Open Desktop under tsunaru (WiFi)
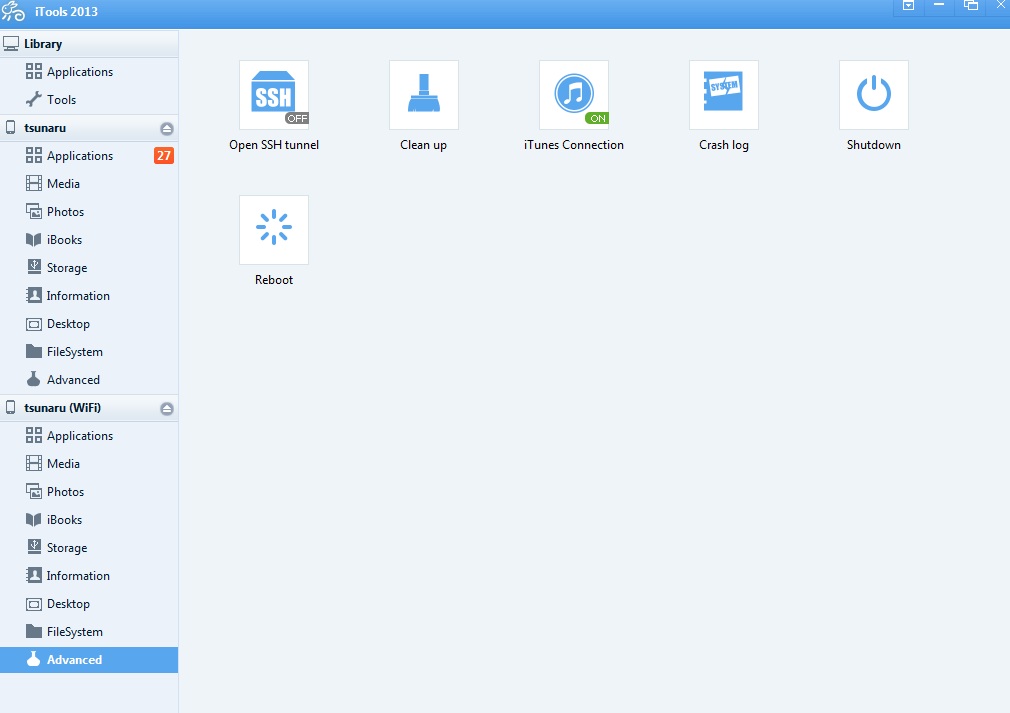This screenshot has width=1010, height=713. pyautogui.click(x=89, y=604)
